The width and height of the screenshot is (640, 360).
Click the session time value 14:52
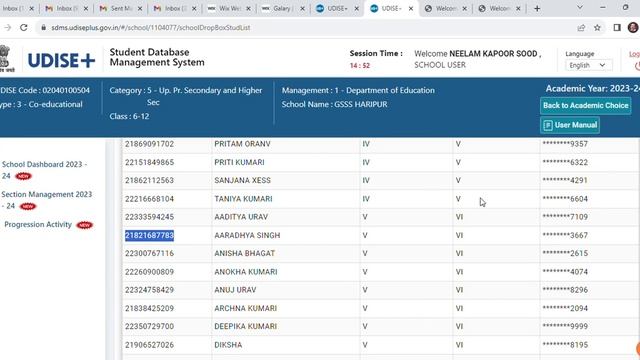pyautogui.click(x=360, y=65)
